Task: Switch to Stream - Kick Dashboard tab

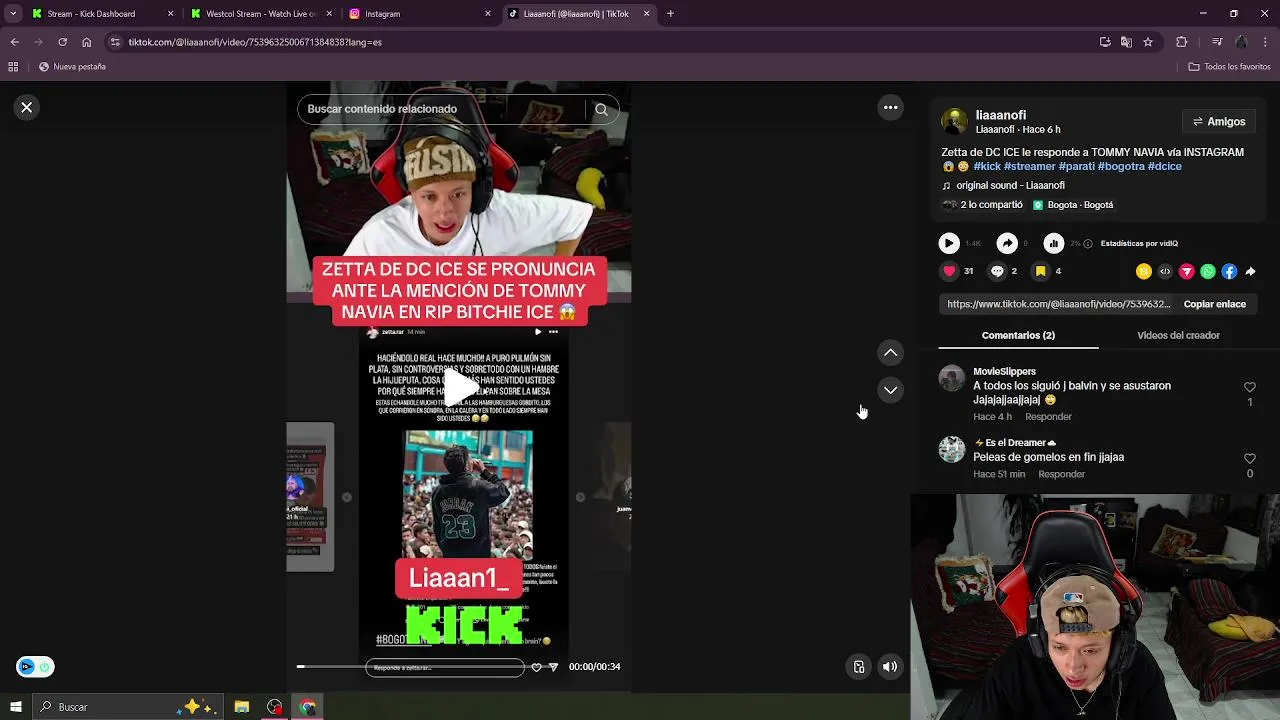Action: pos(100,14)
